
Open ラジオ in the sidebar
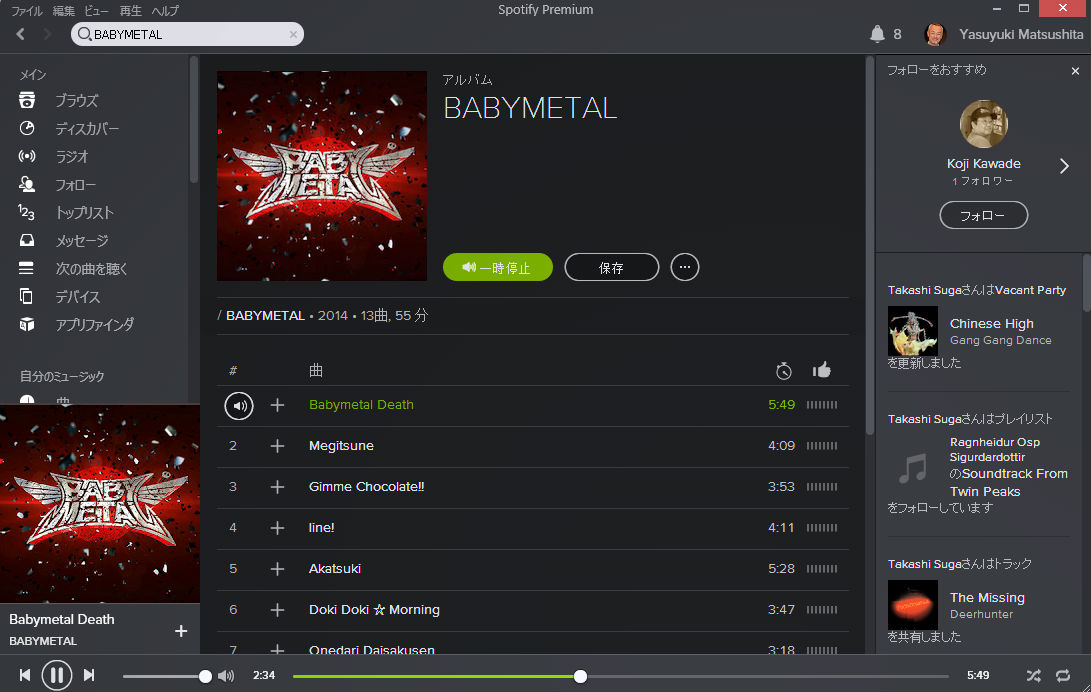pos(72,156)
